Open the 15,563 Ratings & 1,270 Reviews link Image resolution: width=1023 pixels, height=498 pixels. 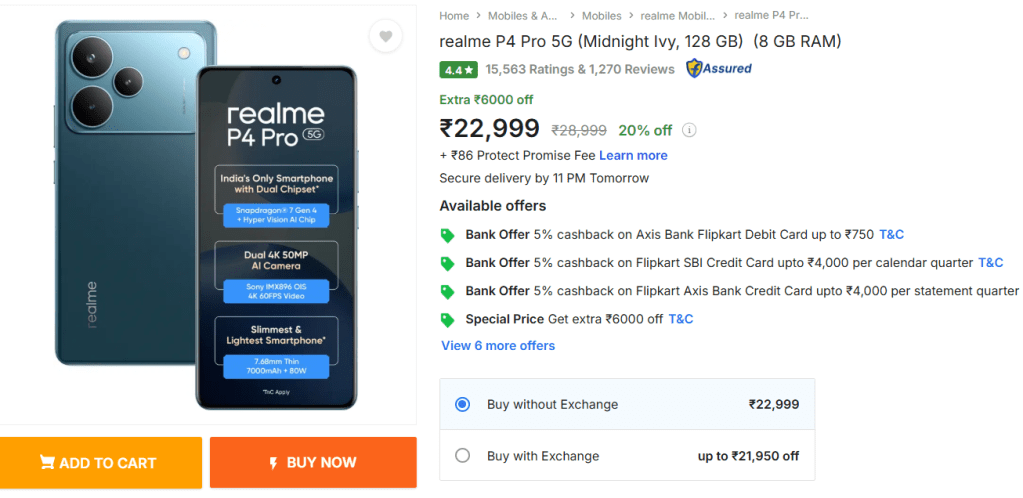580,69
